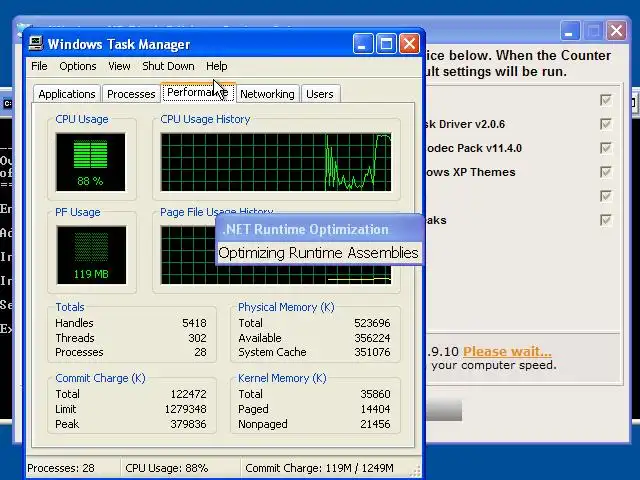Toggle the checkbox on the 'aks' row
This screenshot has width=640, height=480.
606,220
